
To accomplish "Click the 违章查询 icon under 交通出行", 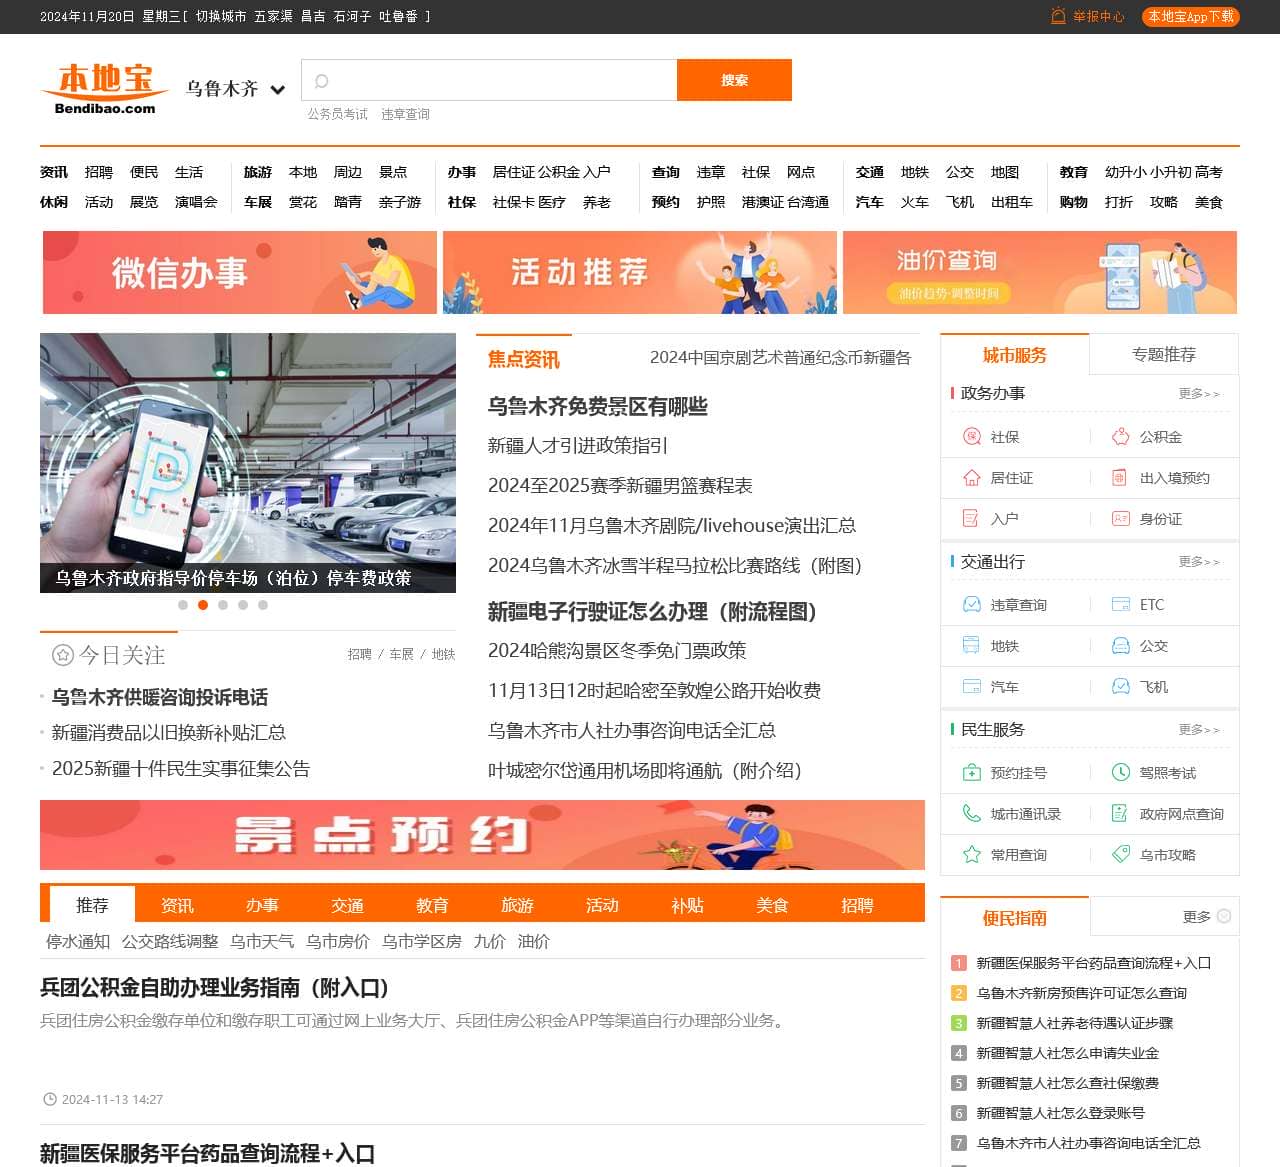I will click(x=971, y=605).
